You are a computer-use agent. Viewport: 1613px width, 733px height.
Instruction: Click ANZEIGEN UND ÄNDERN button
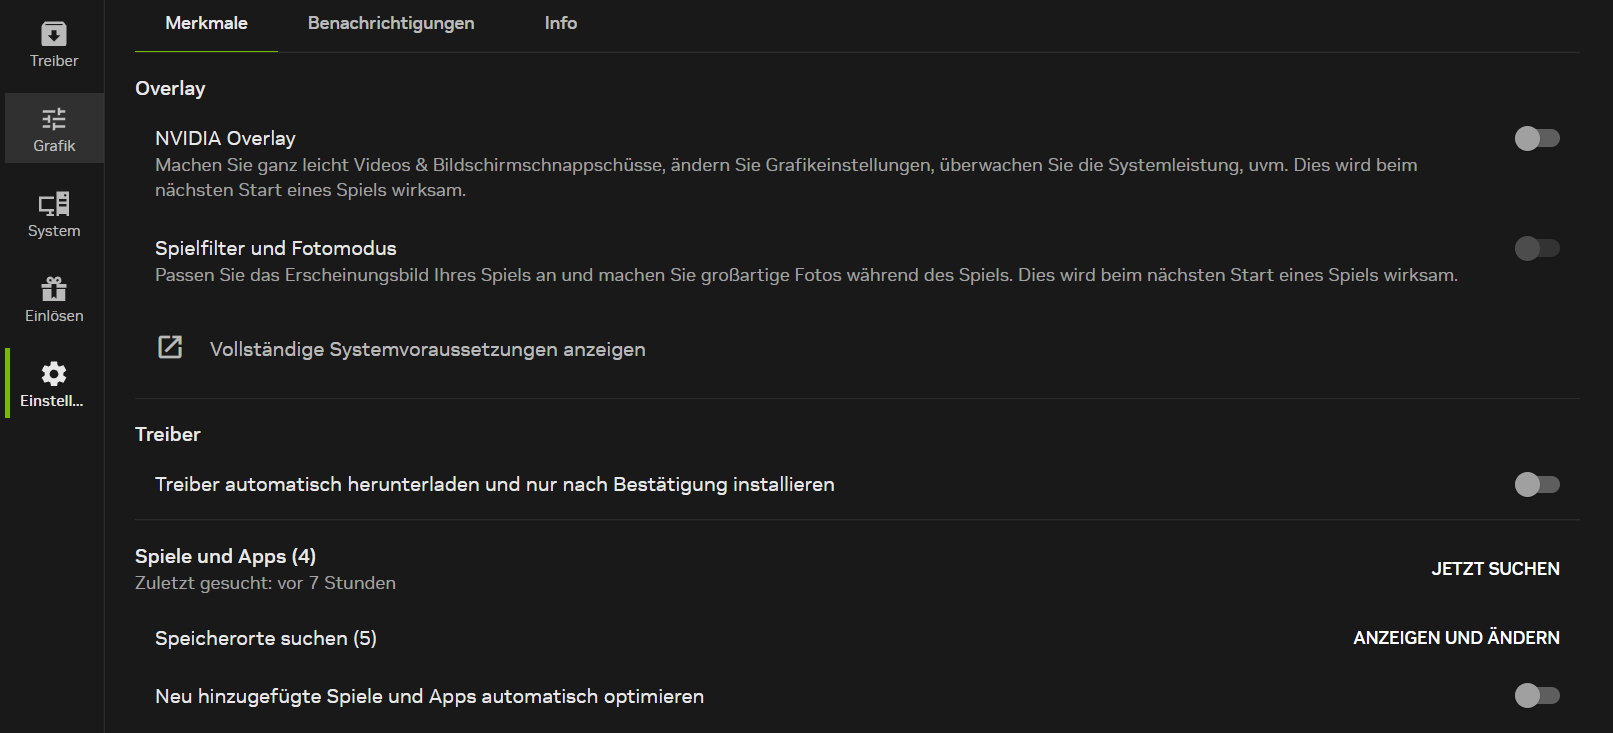(1456, 638)
